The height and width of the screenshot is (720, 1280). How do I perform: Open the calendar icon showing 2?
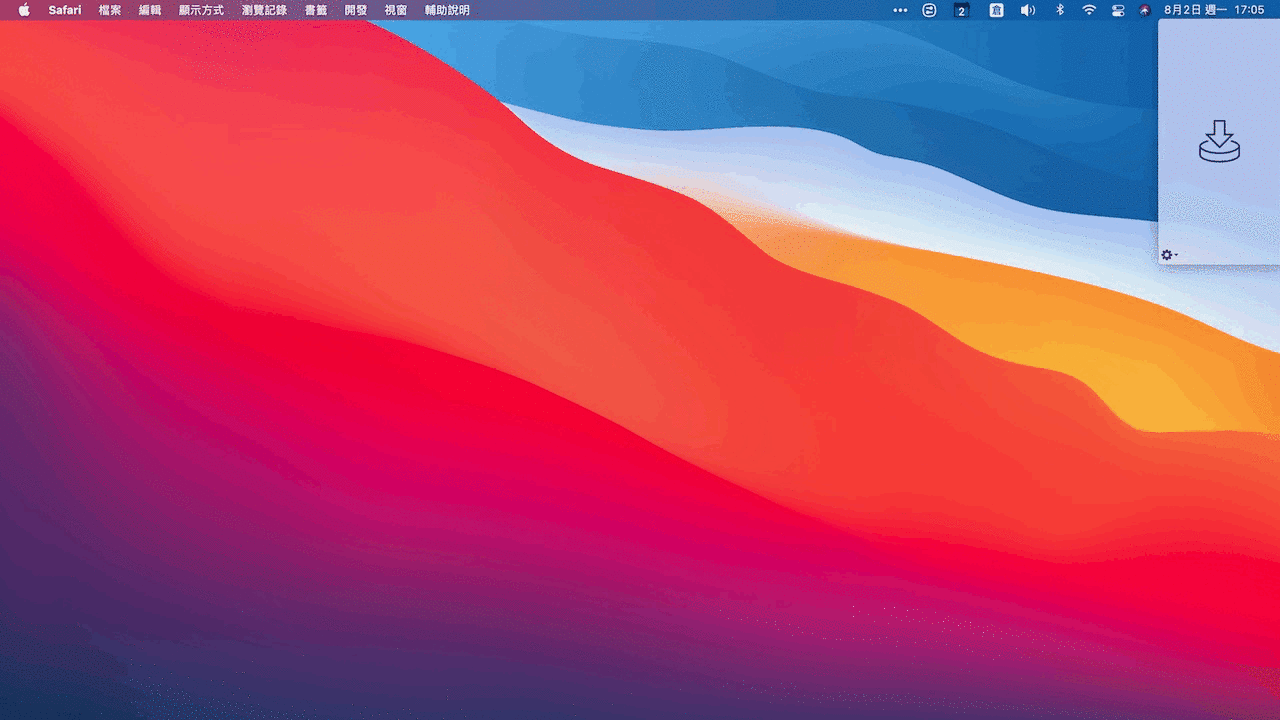961,10
